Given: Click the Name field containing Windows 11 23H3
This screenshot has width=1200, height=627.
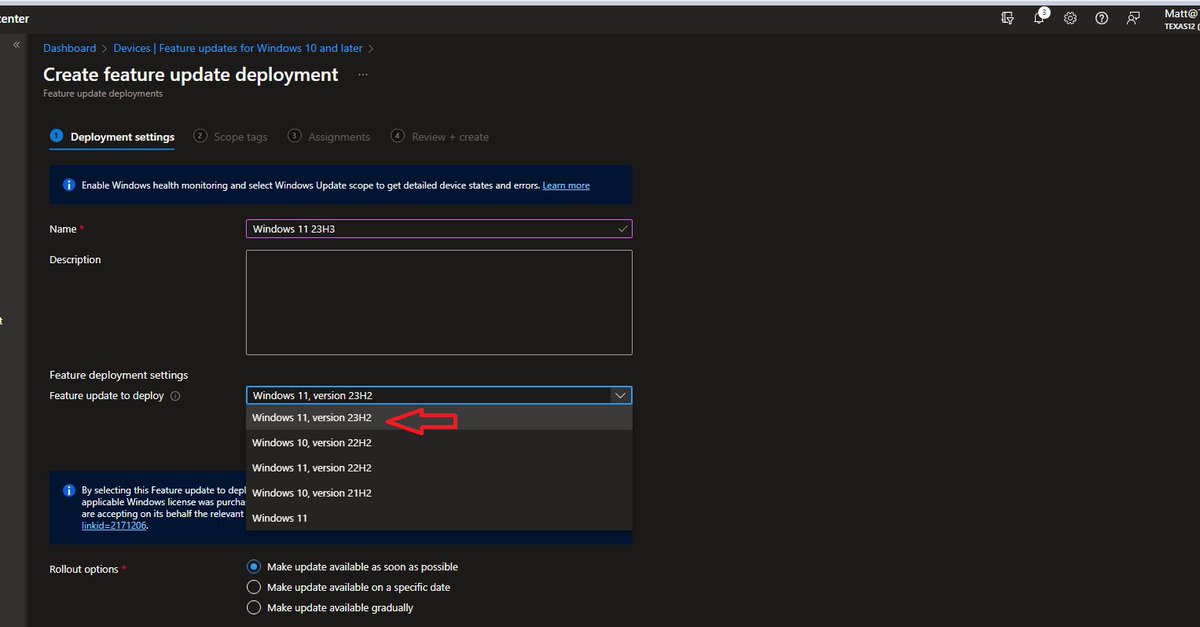Looking at the screenshot, I should click(x=439, y=229).
